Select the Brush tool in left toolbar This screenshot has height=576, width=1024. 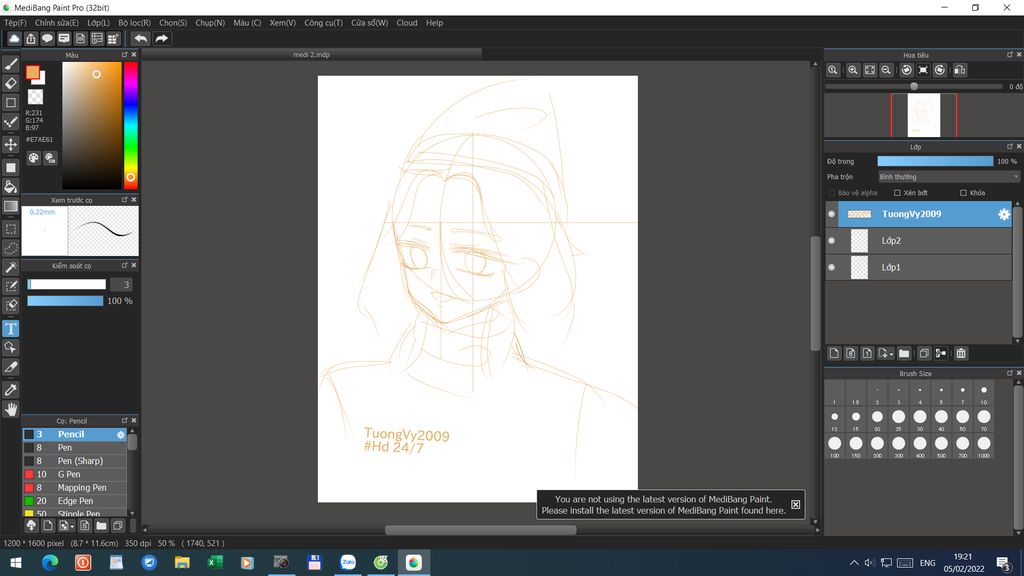[x=10, y=64]
